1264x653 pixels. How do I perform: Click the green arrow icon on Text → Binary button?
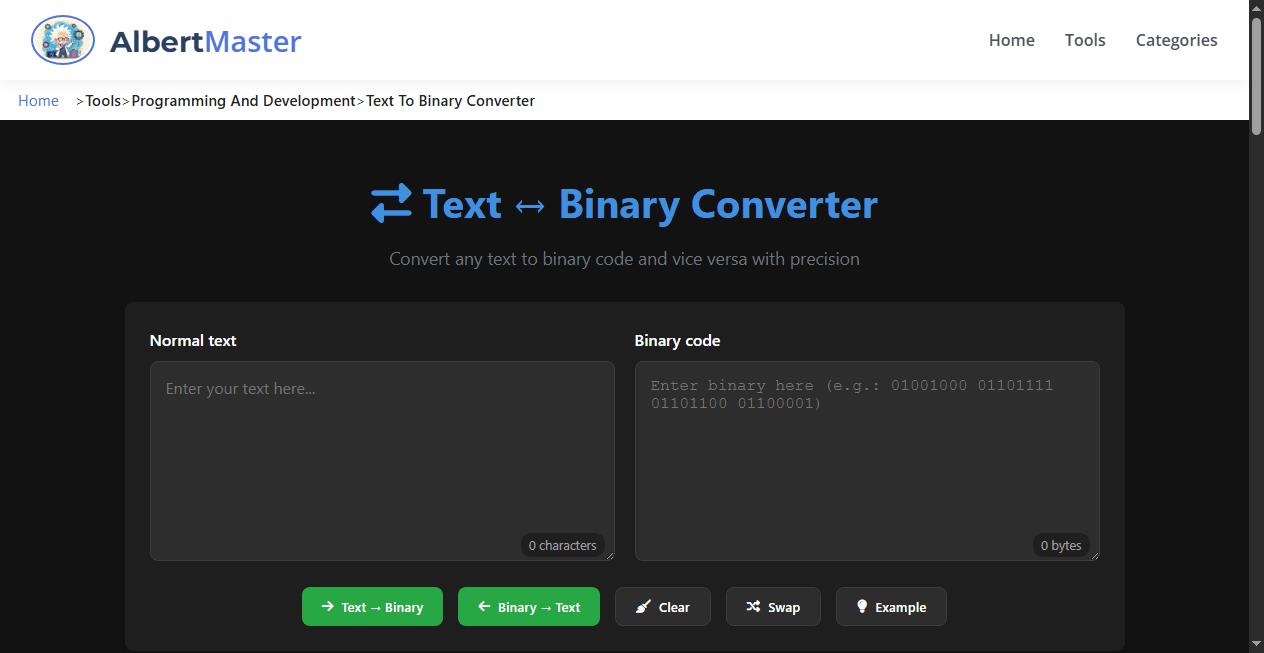327,606
